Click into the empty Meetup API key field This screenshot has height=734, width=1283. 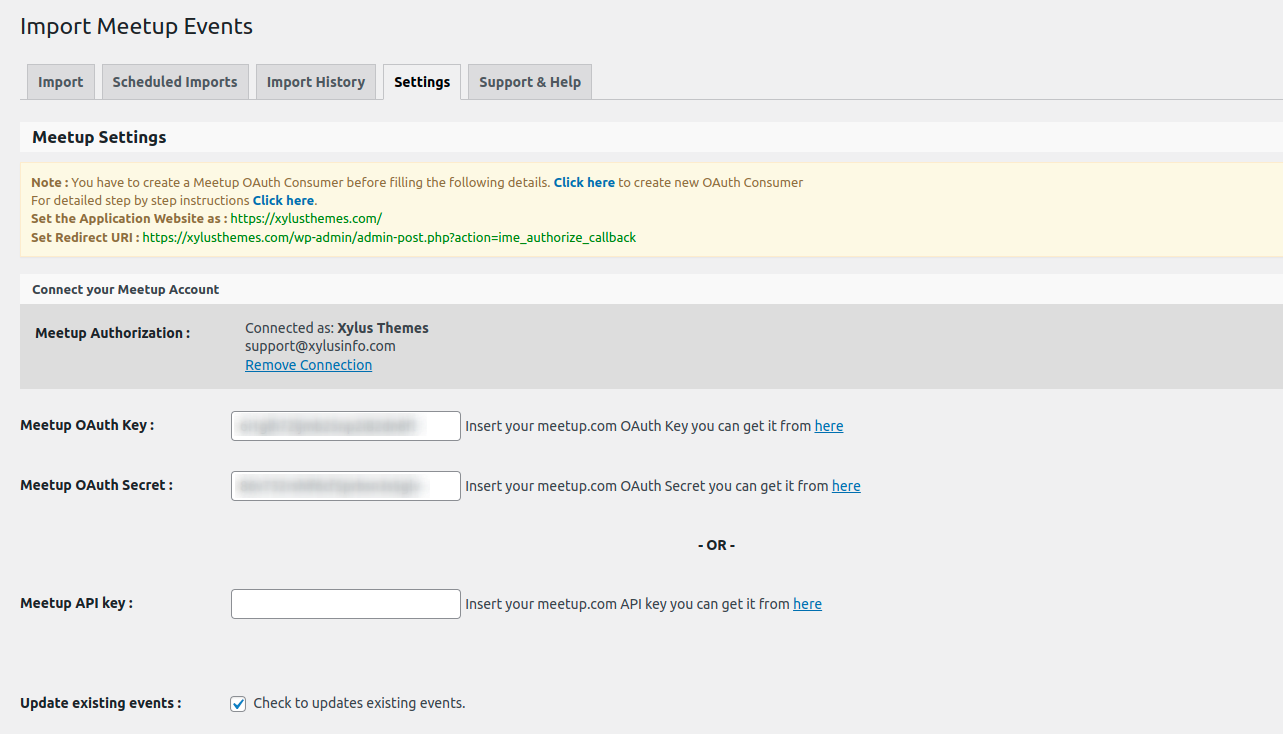click(345, 604)
